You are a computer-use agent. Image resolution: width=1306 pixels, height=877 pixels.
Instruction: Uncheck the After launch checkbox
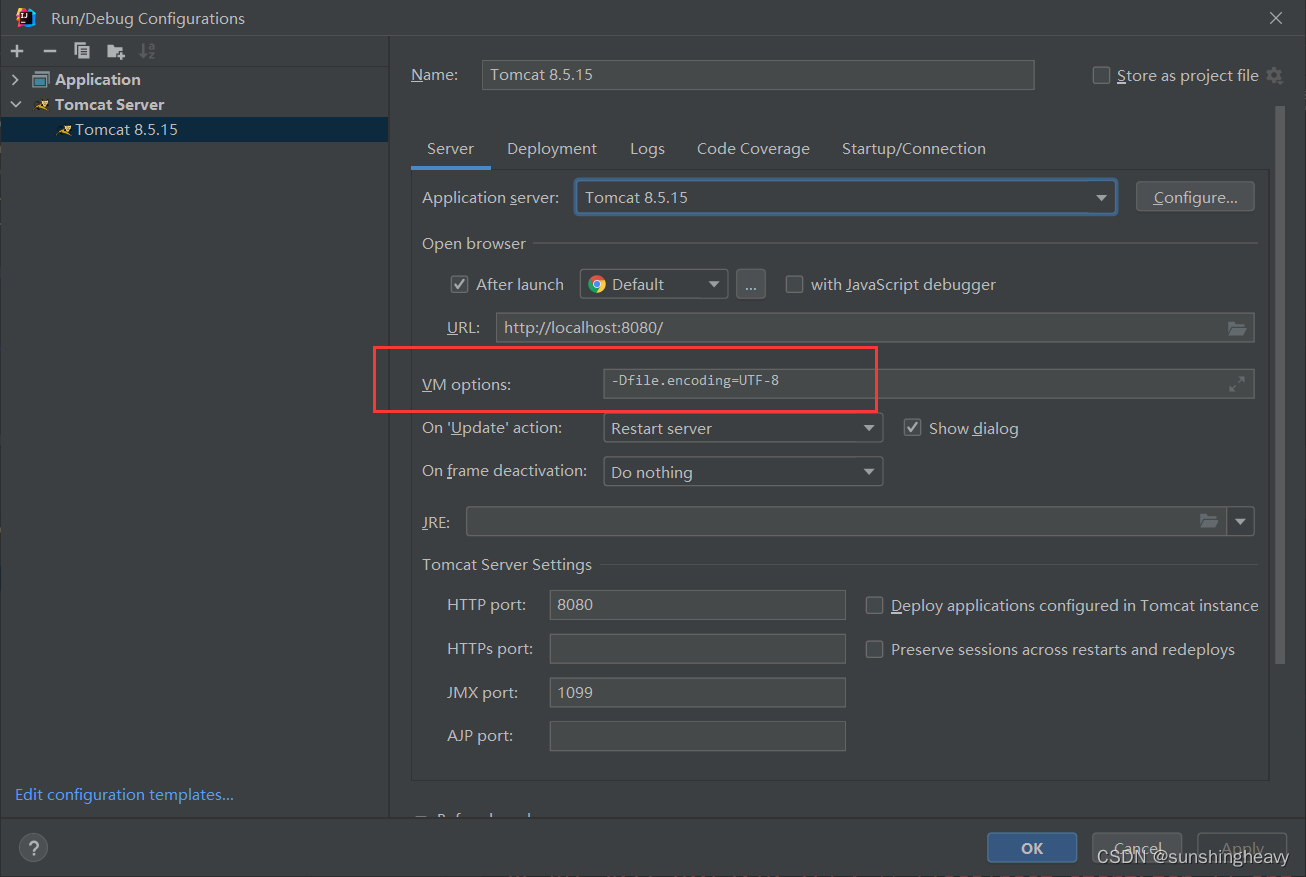coord(459,284)
